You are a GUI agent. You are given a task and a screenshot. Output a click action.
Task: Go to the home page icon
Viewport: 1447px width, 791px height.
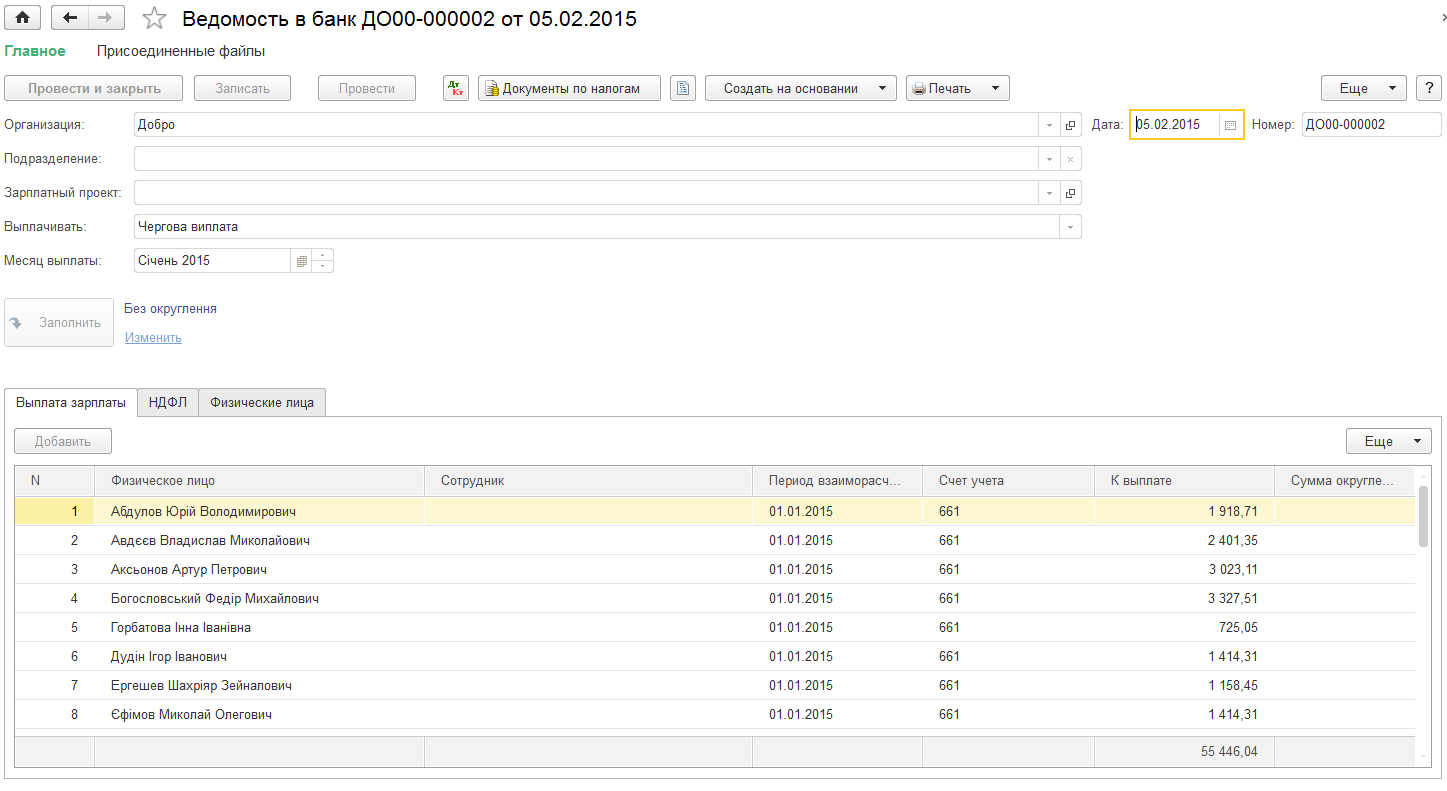(22, 18)
